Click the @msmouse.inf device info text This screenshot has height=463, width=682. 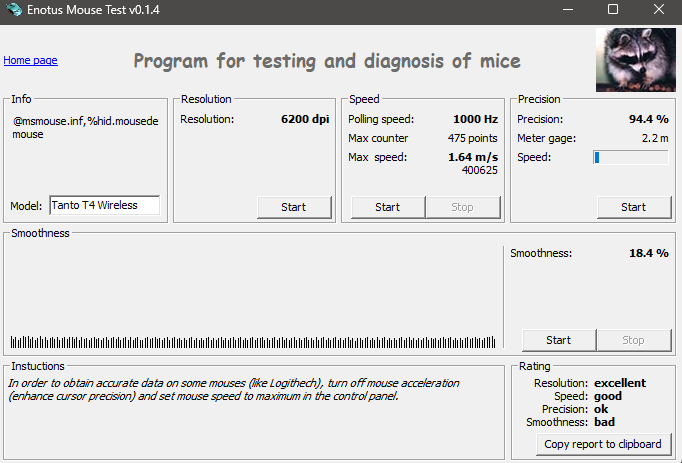[x=85, y=127]
